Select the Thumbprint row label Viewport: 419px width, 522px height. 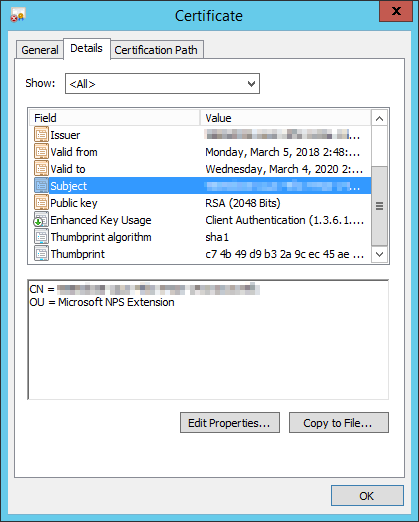[78, 254]
